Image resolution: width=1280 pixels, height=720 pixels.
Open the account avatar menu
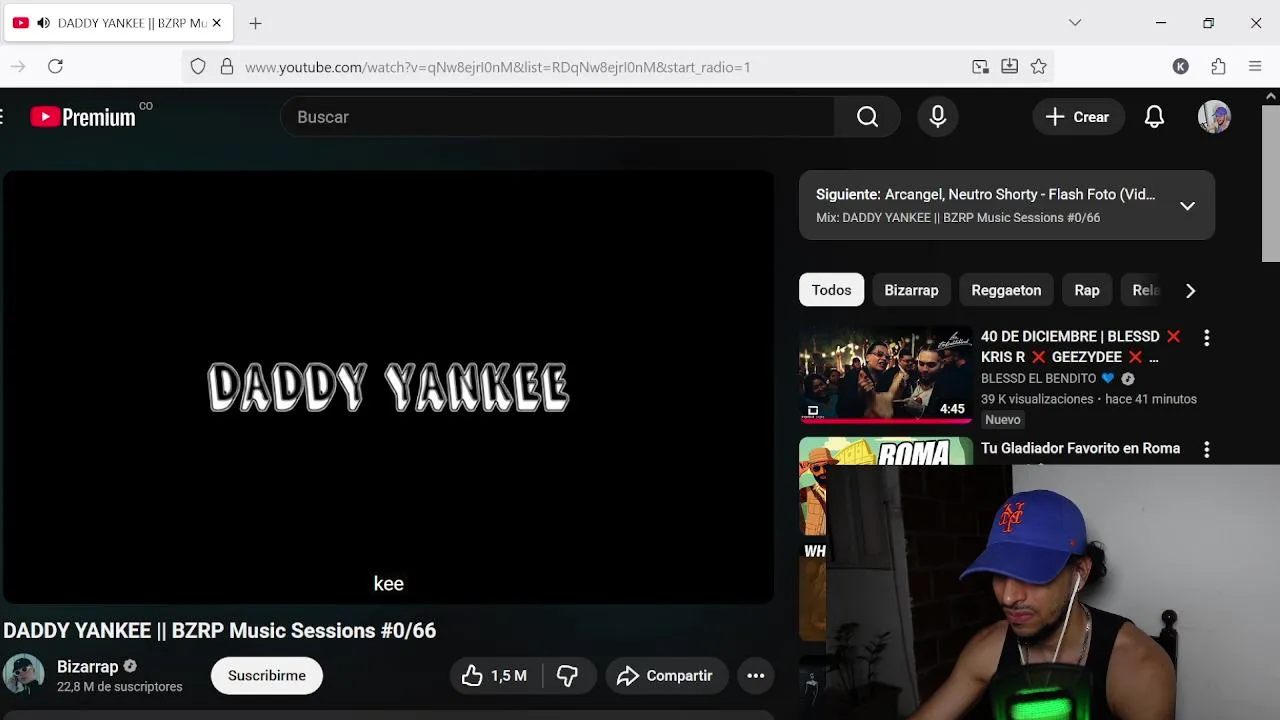coord(1214,117)
